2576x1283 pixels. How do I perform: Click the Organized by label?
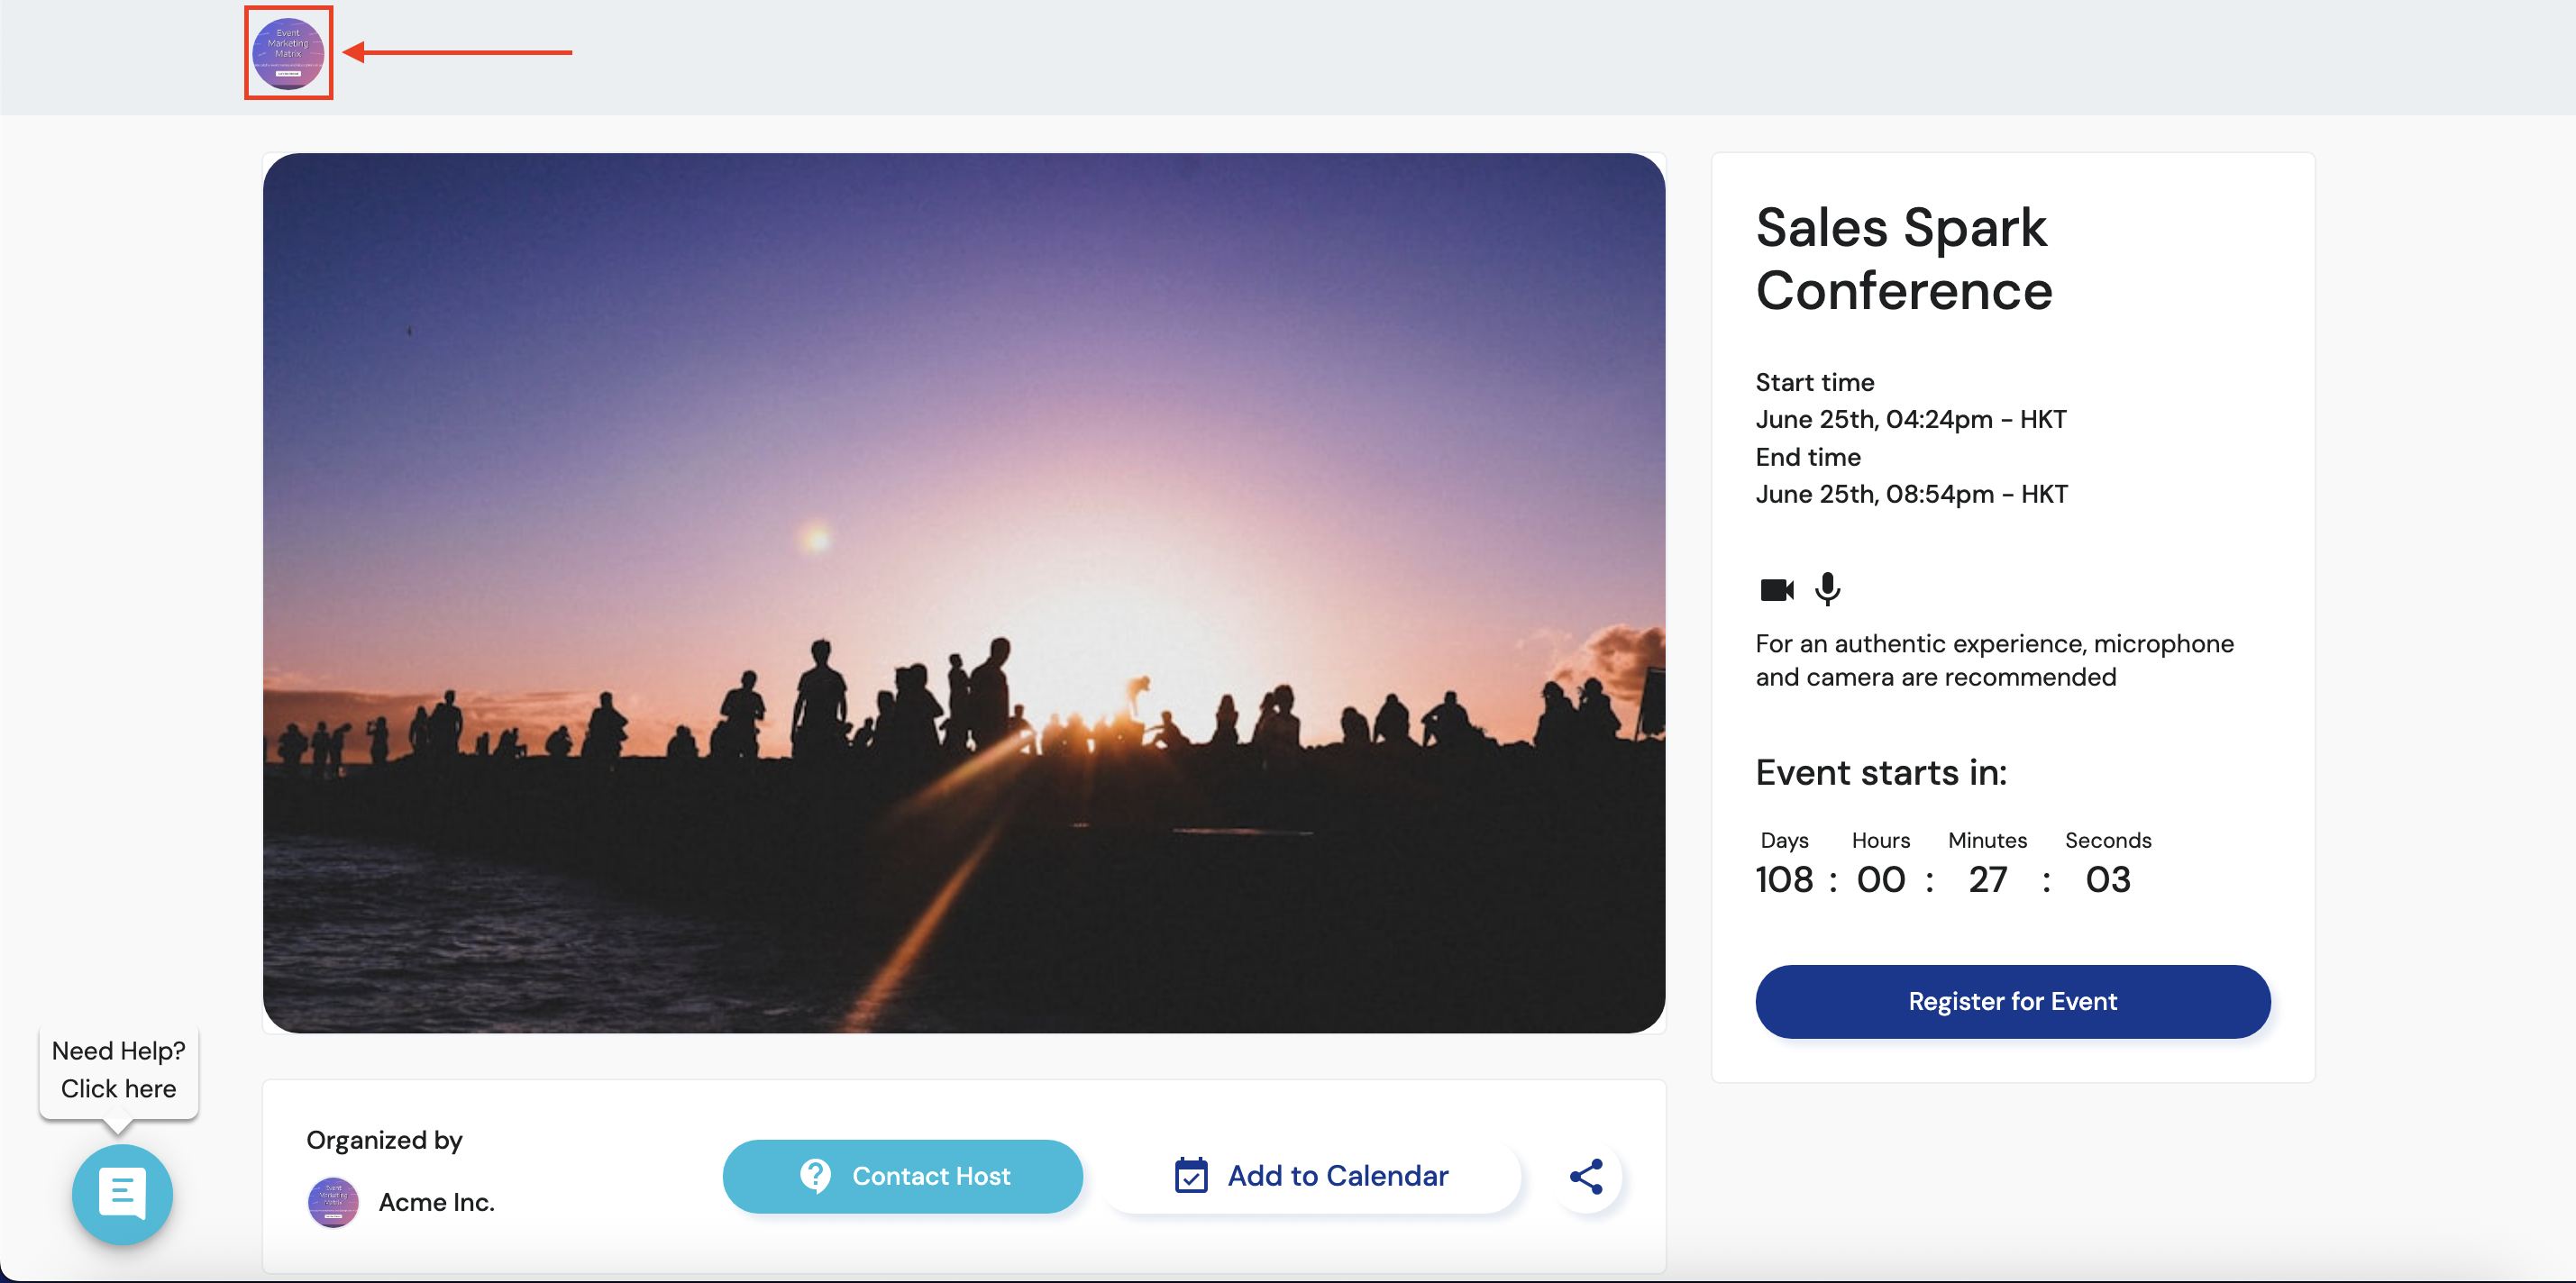click(384, 1140)
